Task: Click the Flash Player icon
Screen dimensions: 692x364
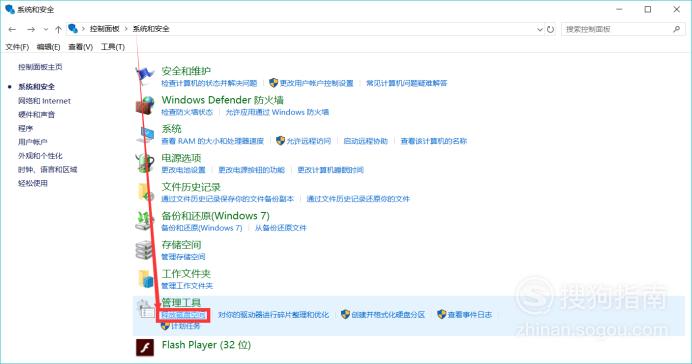Action: point(145,347)
